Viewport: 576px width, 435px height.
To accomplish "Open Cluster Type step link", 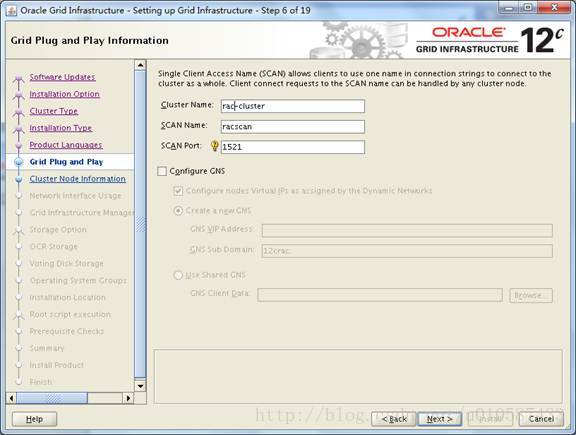I will [54, 111].
